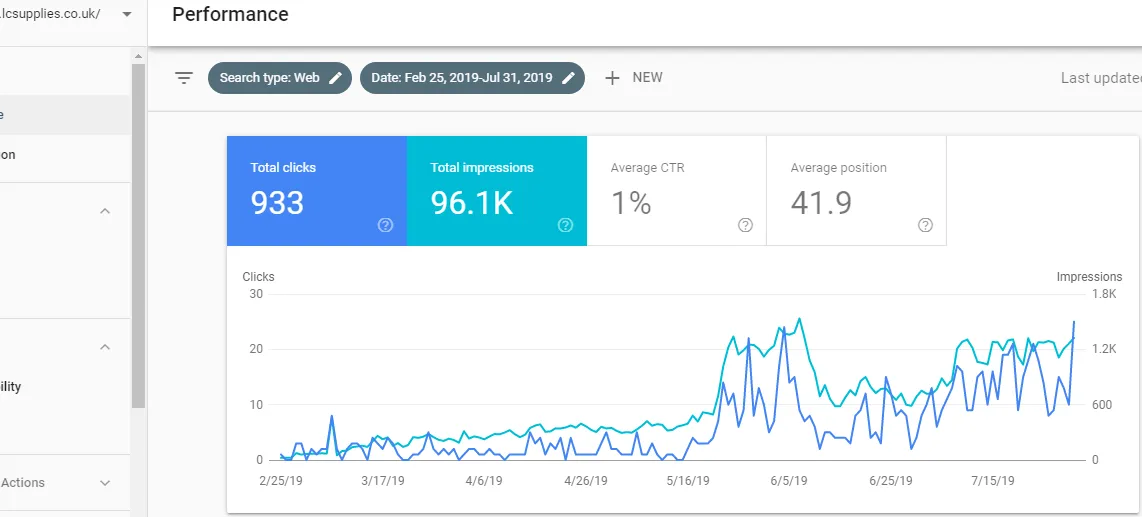The image size is (1142, 517).
Task: Click the 20 clicks axis value
Action: (256, 350)
